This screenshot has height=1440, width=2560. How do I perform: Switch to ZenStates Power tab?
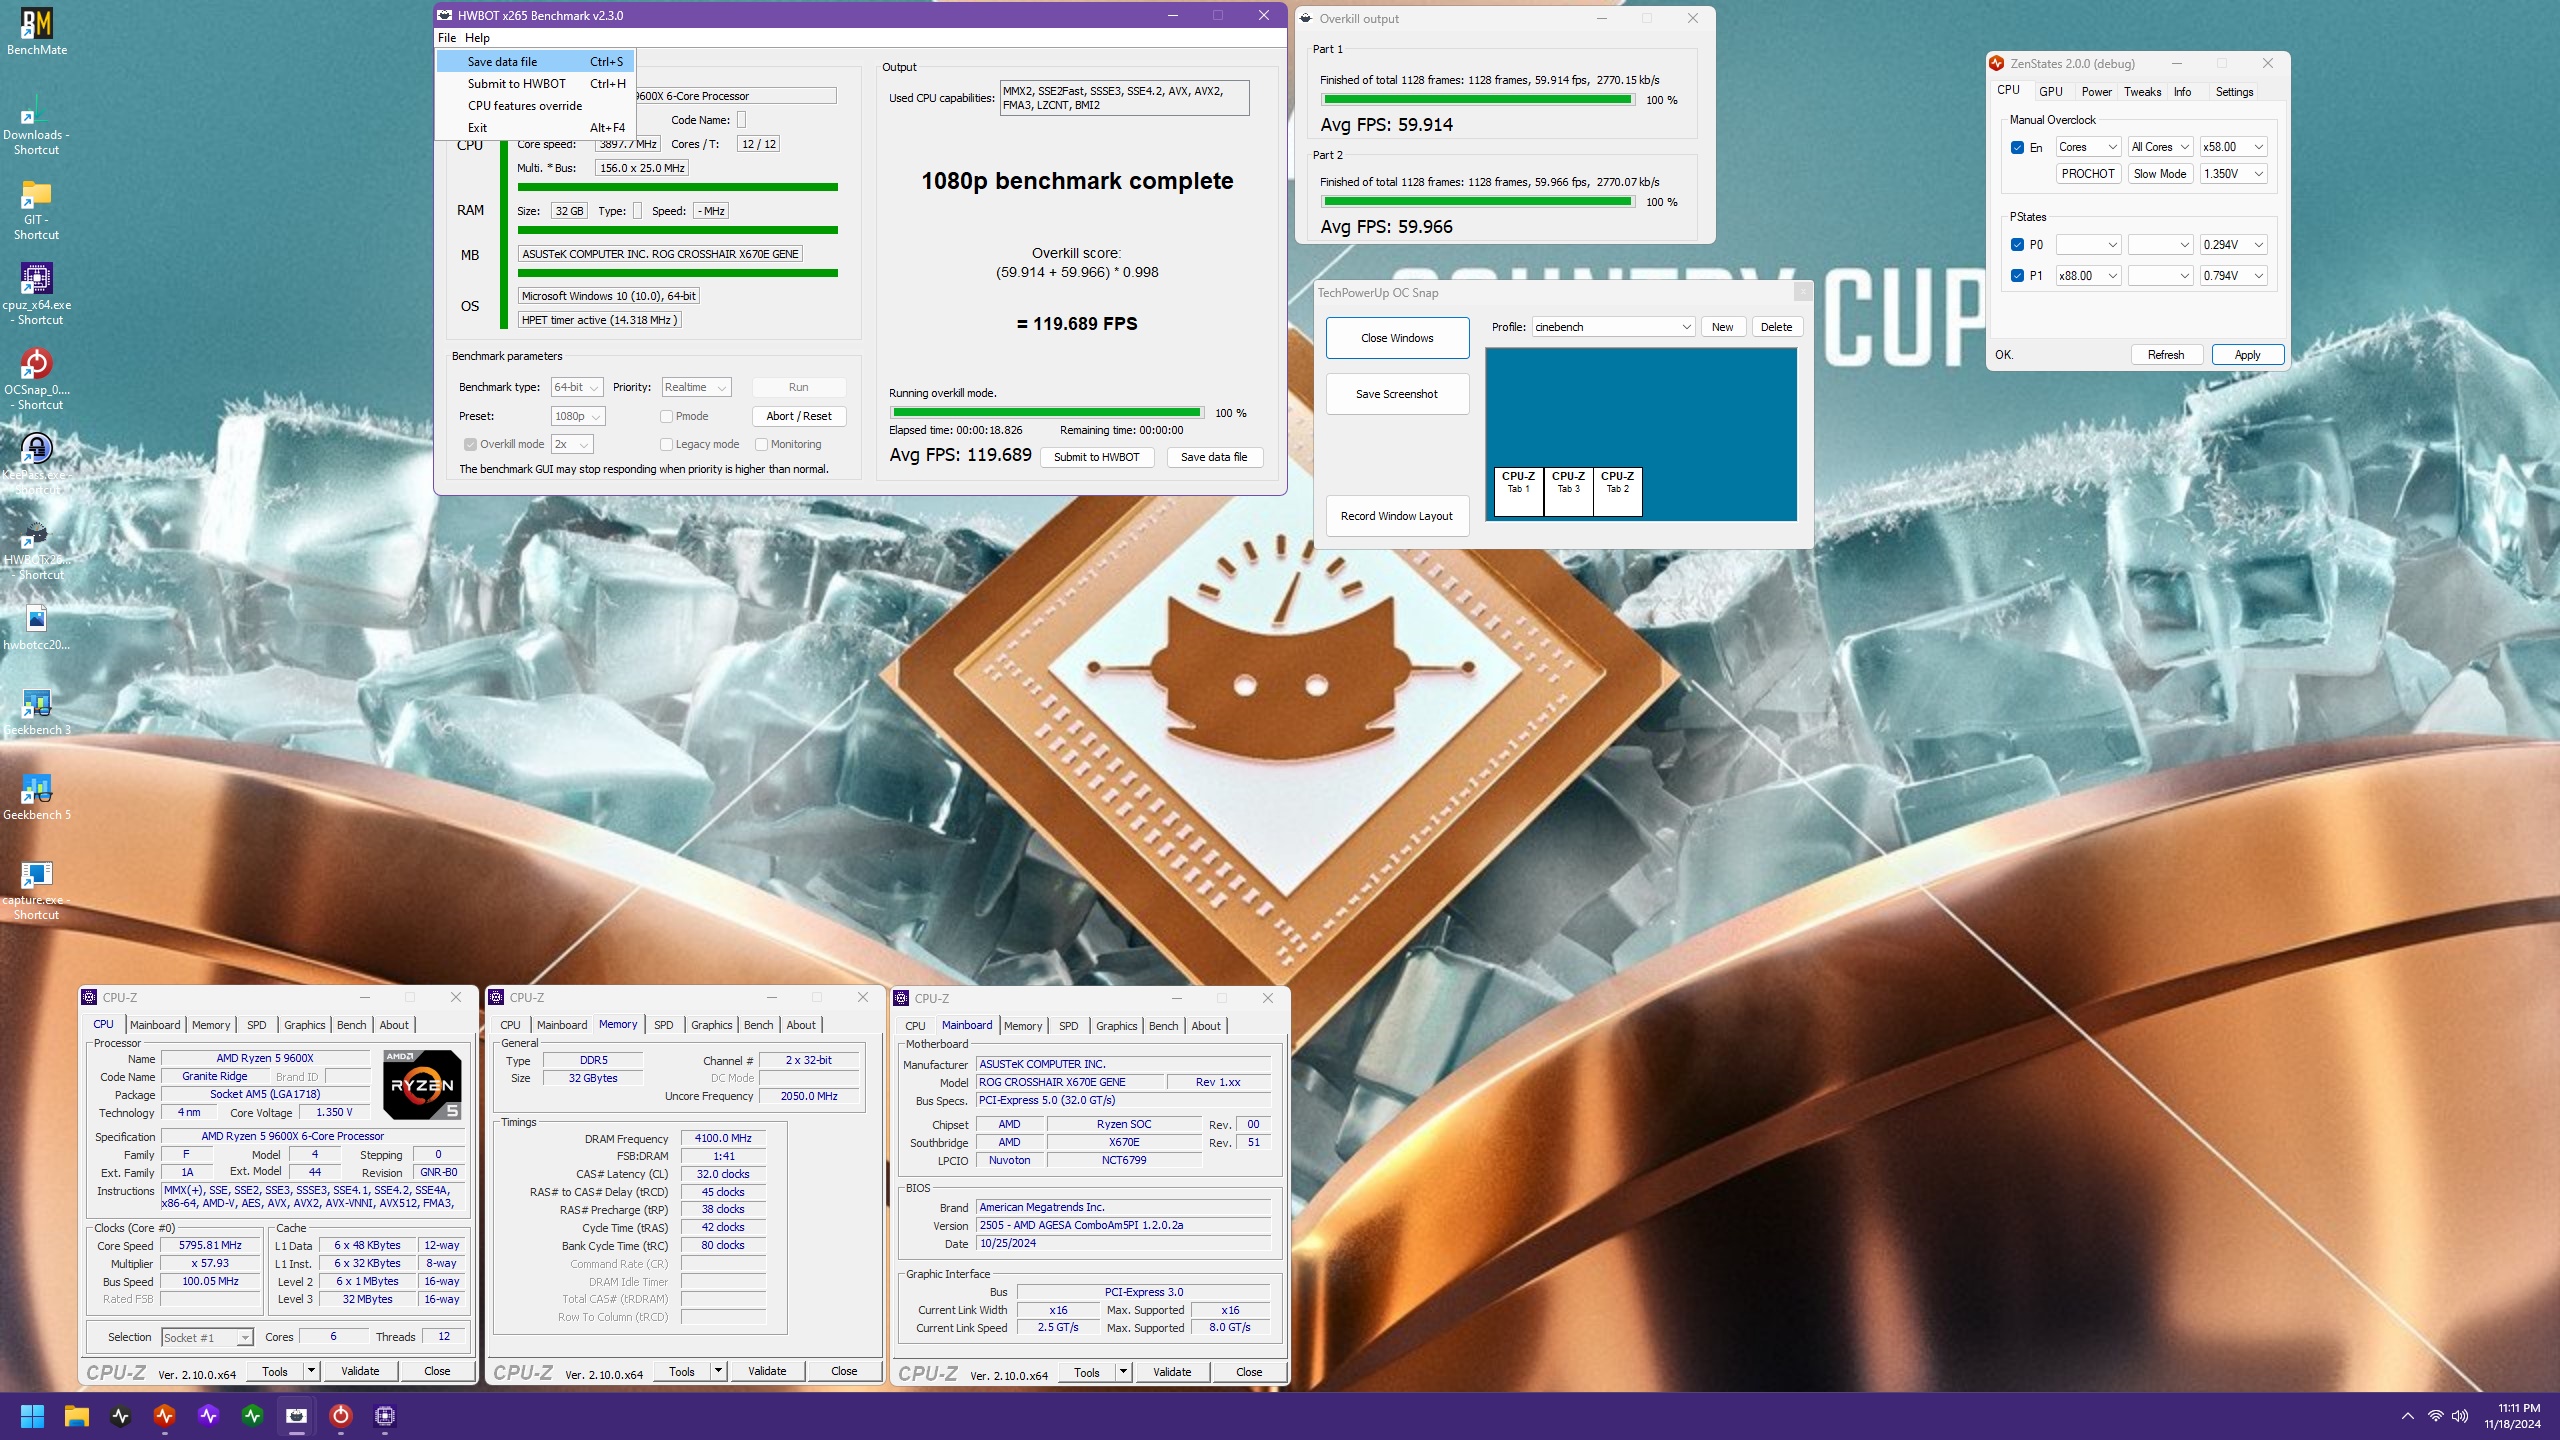tap(2096, 92)
